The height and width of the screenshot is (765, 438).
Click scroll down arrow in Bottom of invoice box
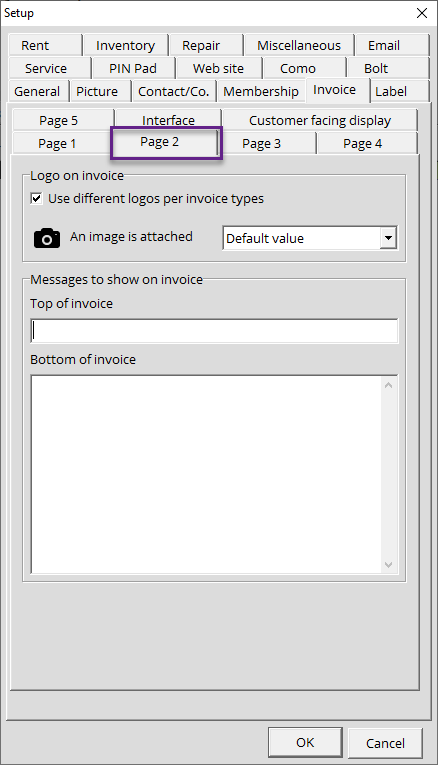(388, 564)
